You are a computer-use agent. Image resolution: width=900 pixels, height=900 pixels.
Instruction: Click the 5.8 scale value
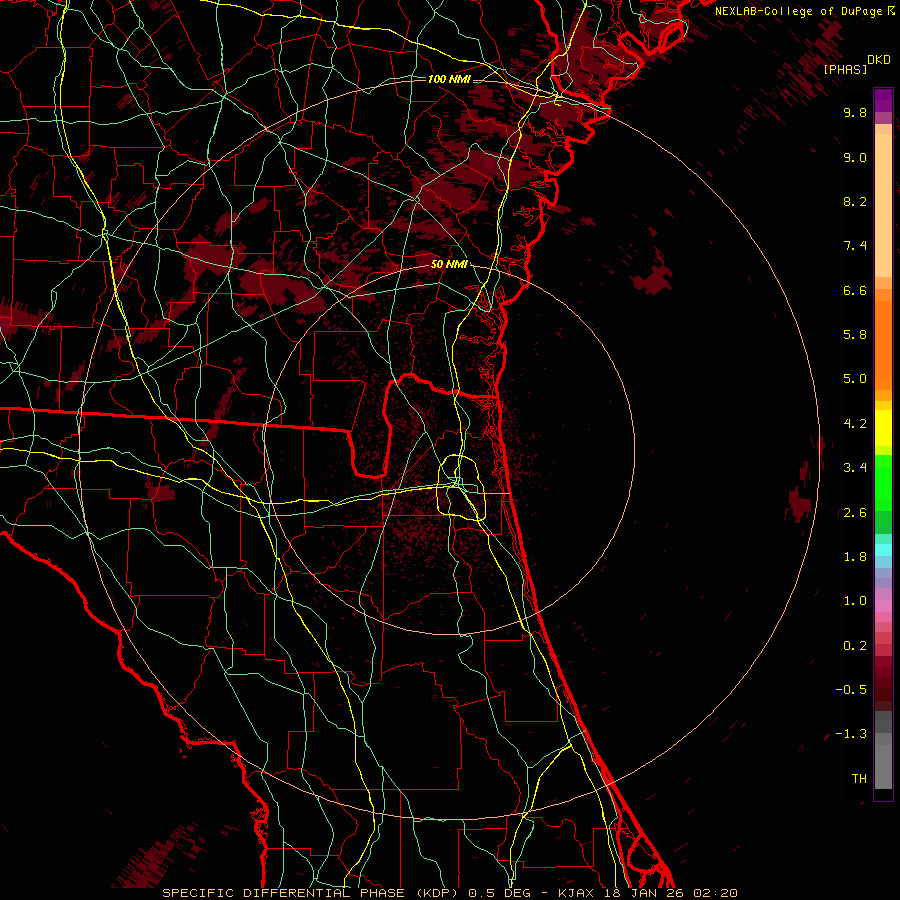pos(855,335)
